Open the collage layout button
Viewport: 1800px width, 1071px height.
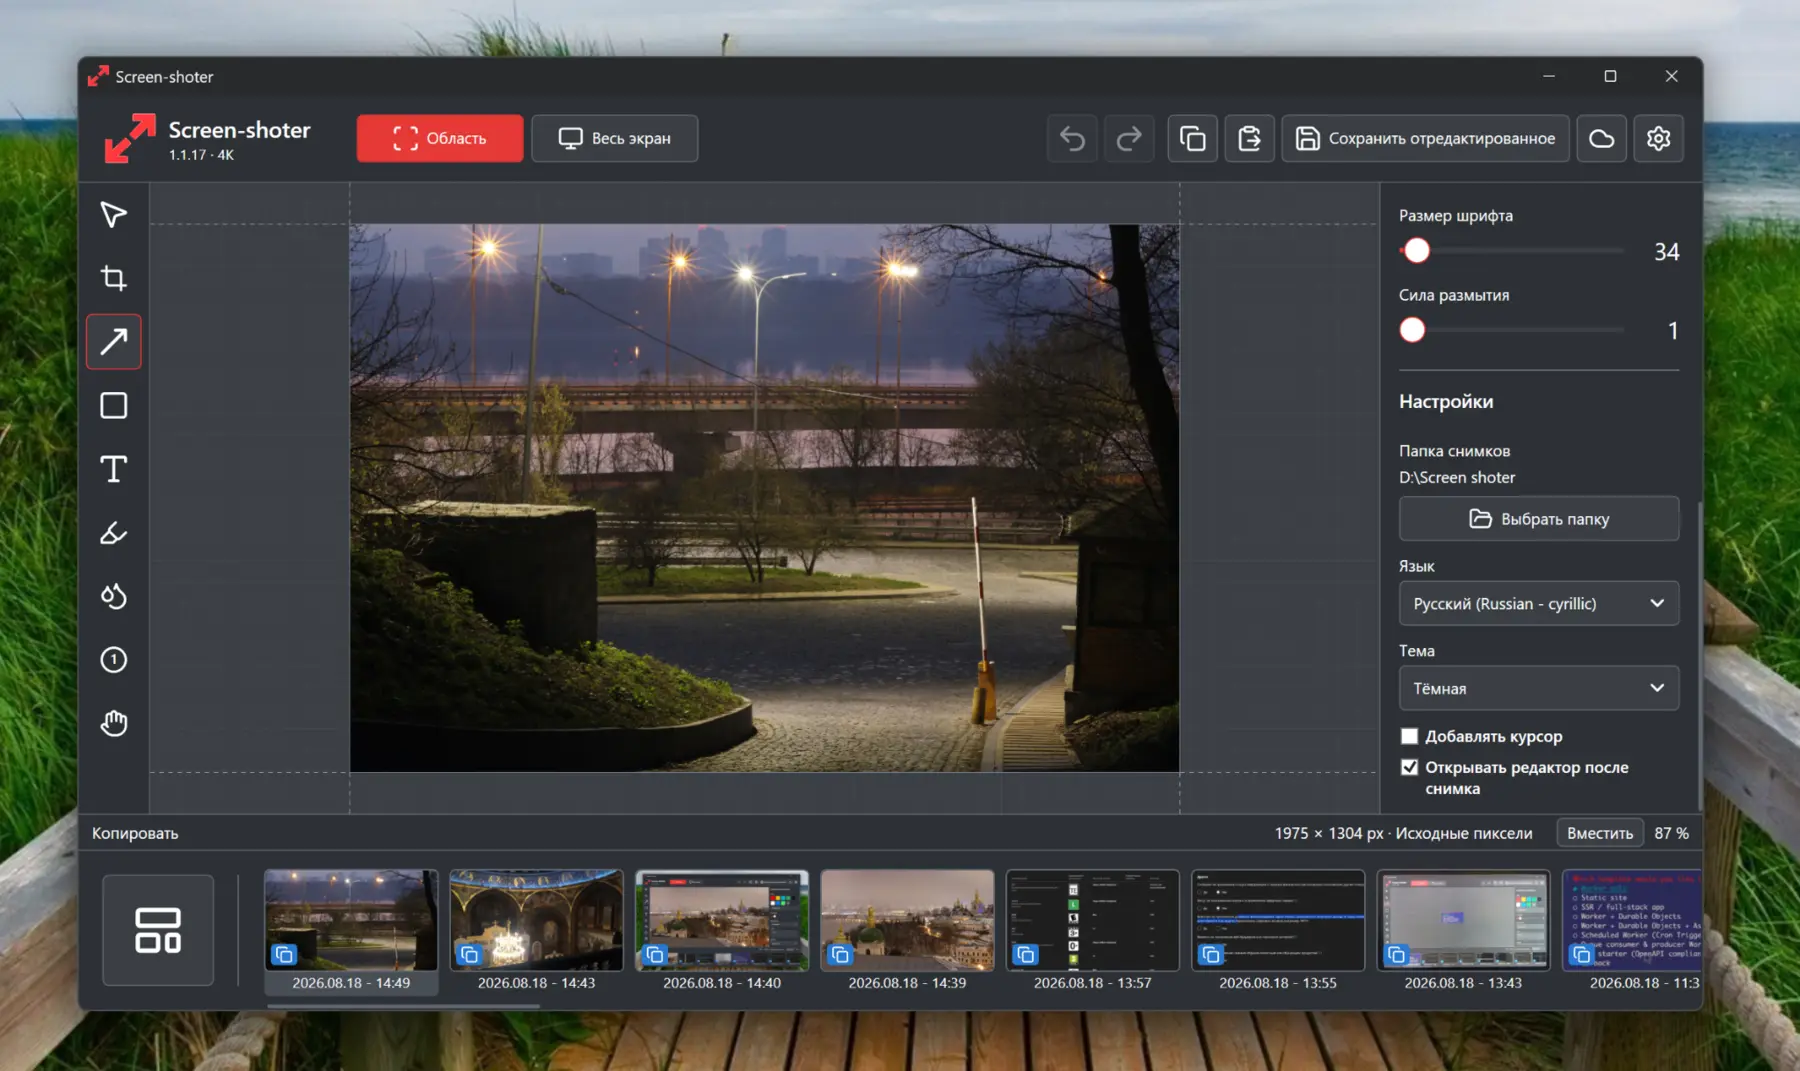(x=158, y=930)
